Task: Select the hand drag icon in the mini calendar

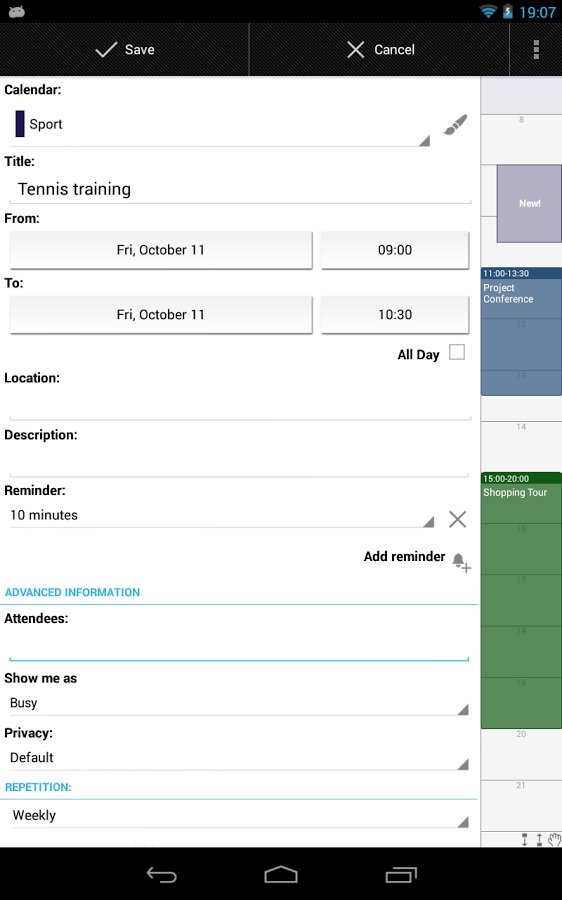Action: (554, 840)
